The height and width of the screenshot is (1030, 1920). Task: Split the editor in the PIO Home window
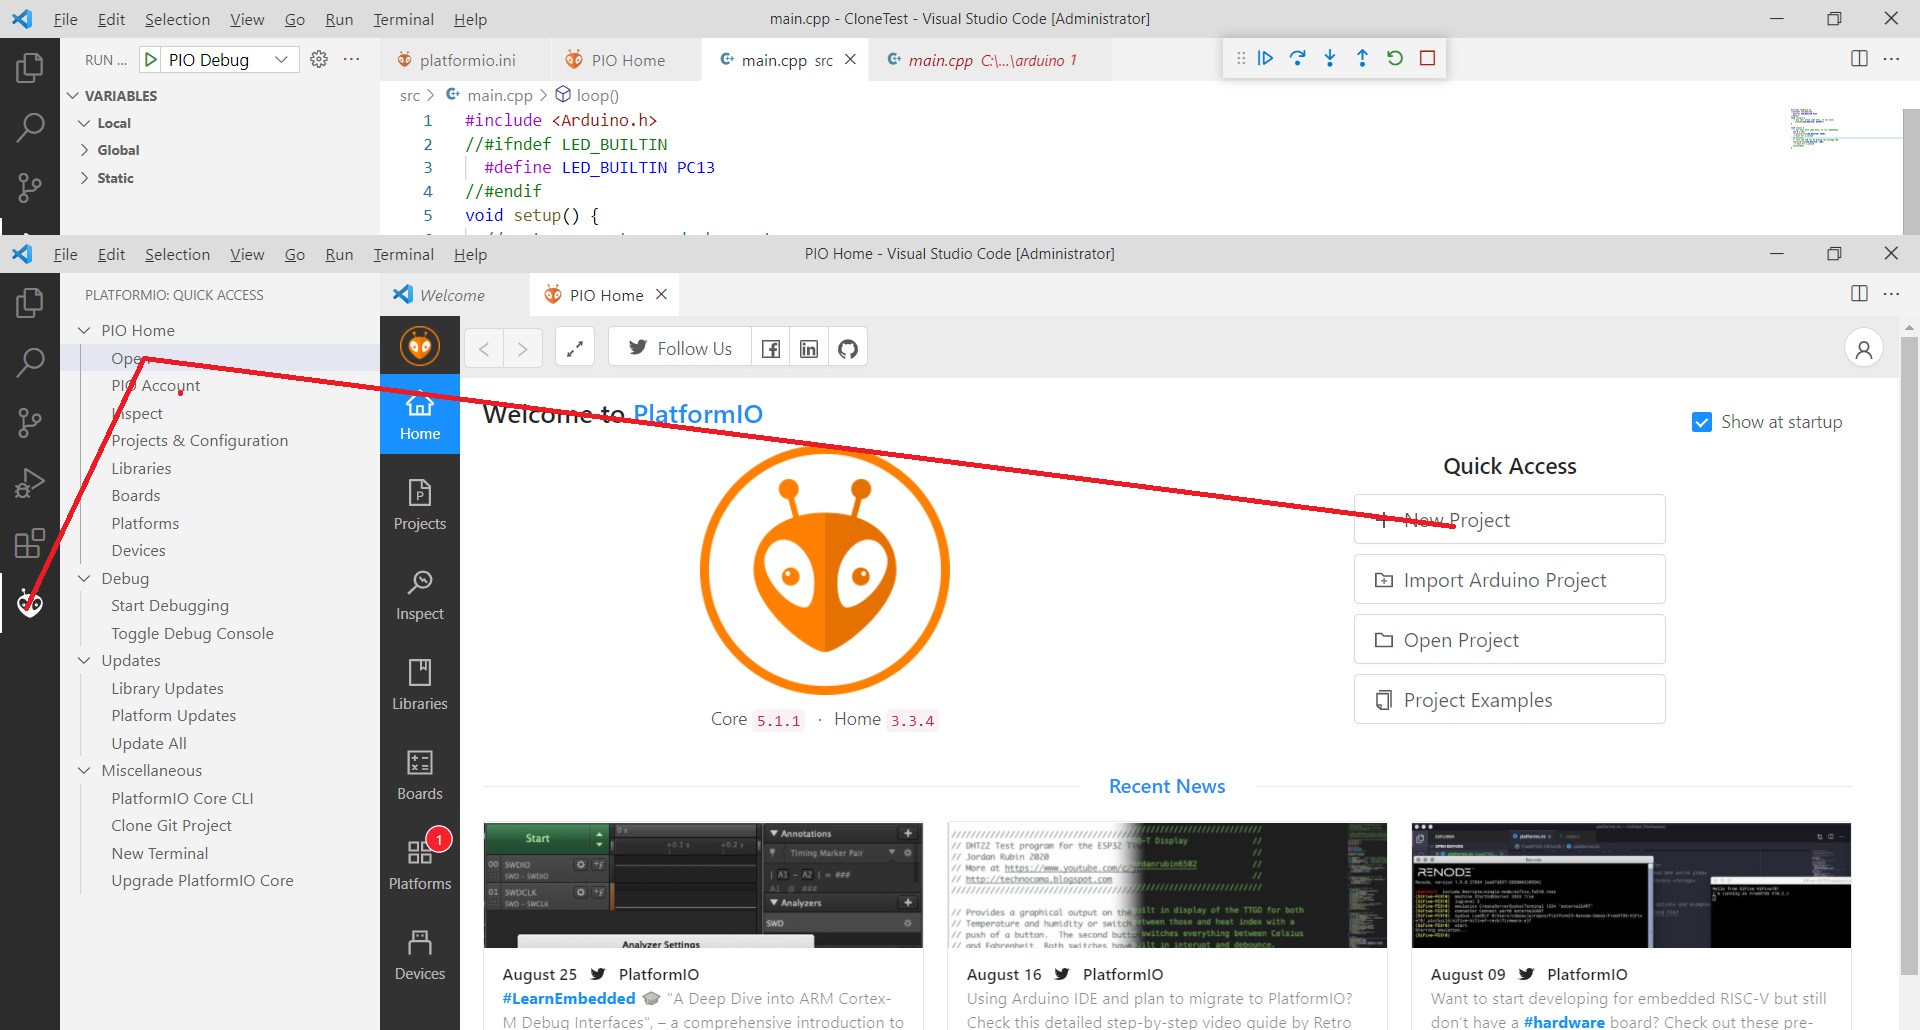click(1859, 294)
